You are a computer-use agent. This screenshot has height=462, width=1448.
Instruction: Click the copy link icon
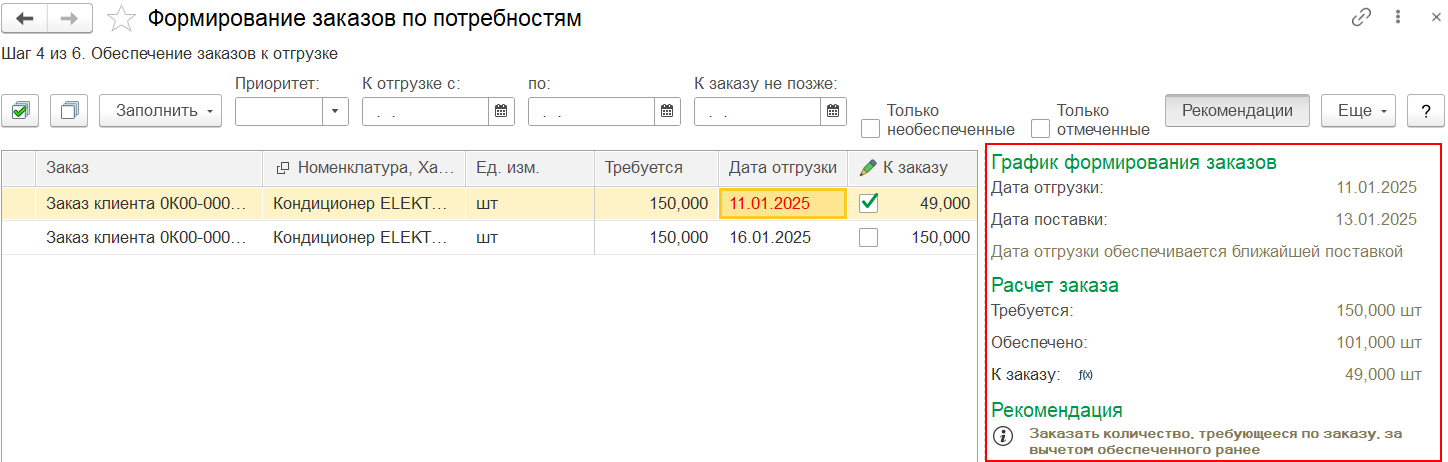pos(1361,18)
